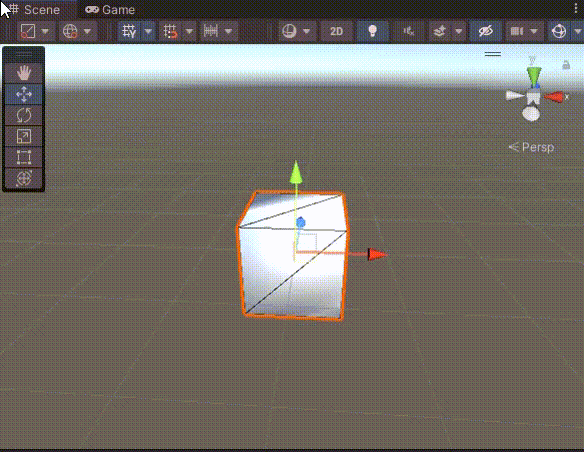Toggle grid visibility icon

click(x=129, y=31)
